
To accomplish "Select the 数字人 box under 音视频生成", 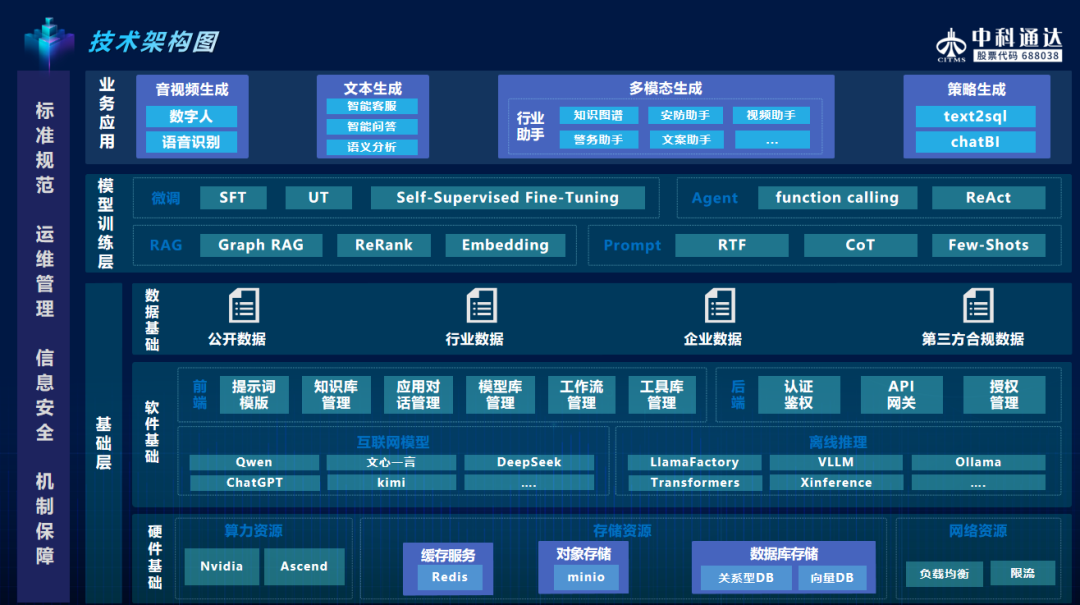I will point(191,116).
